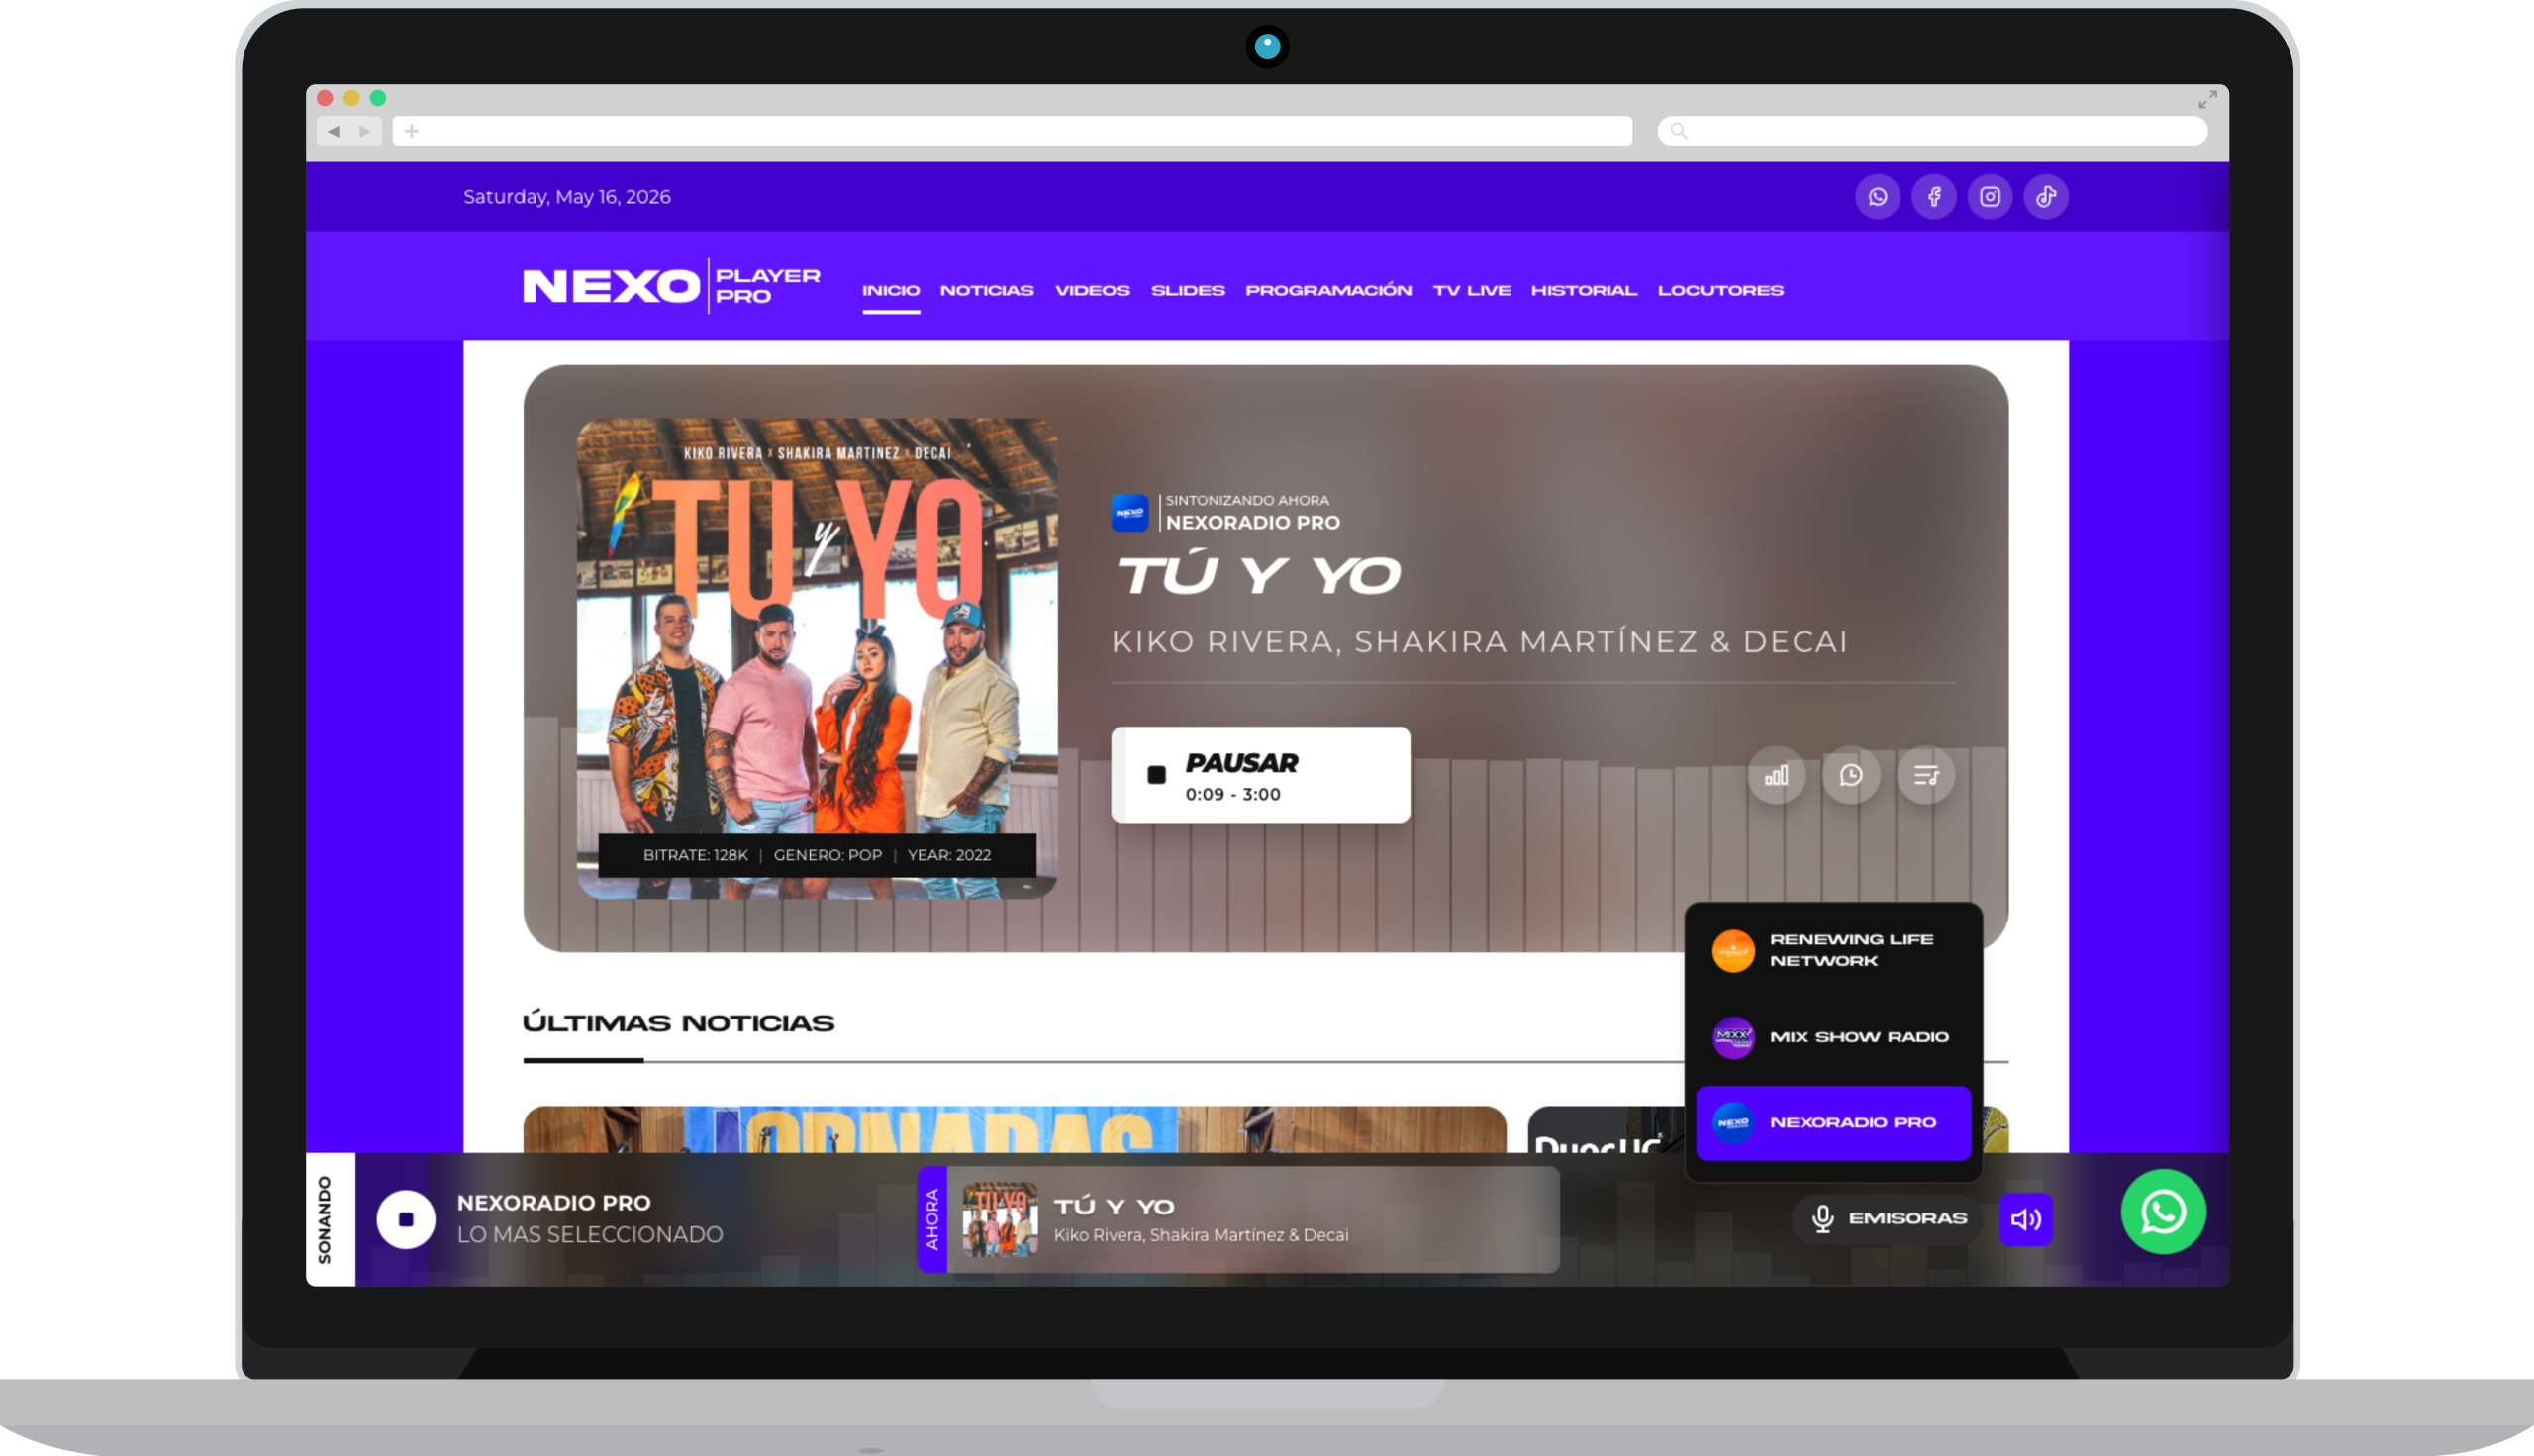Click browser forward arrow button

[x=365, y=131]
